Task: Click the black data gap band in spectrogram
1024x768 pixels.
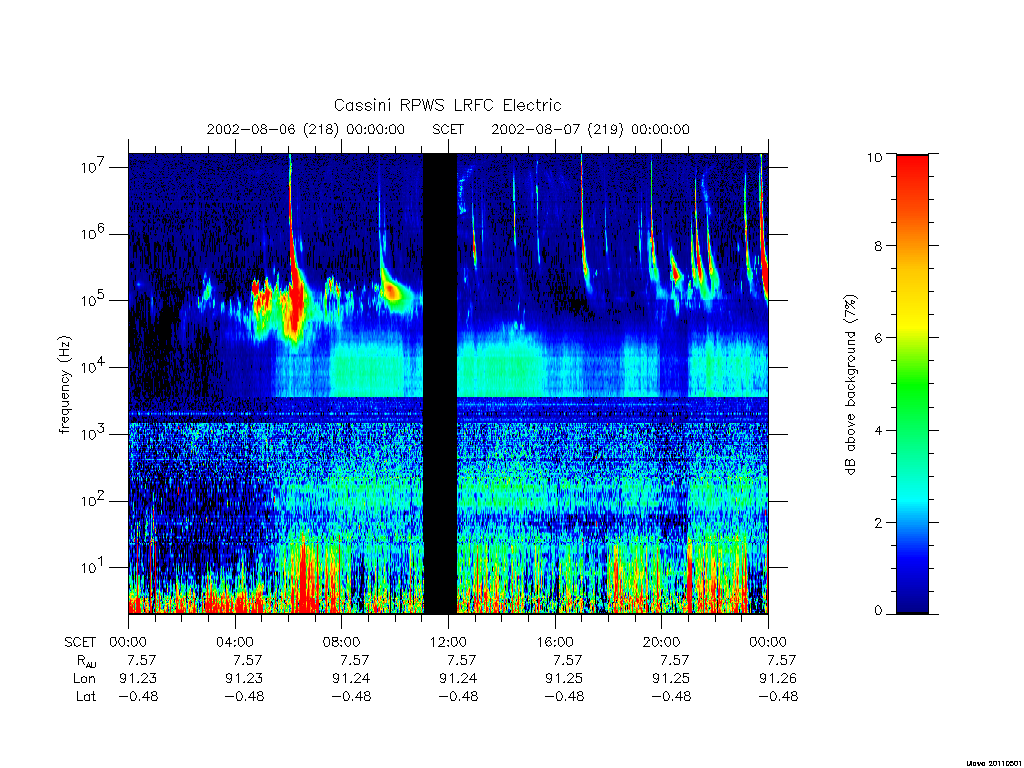Action: point(440,384)
